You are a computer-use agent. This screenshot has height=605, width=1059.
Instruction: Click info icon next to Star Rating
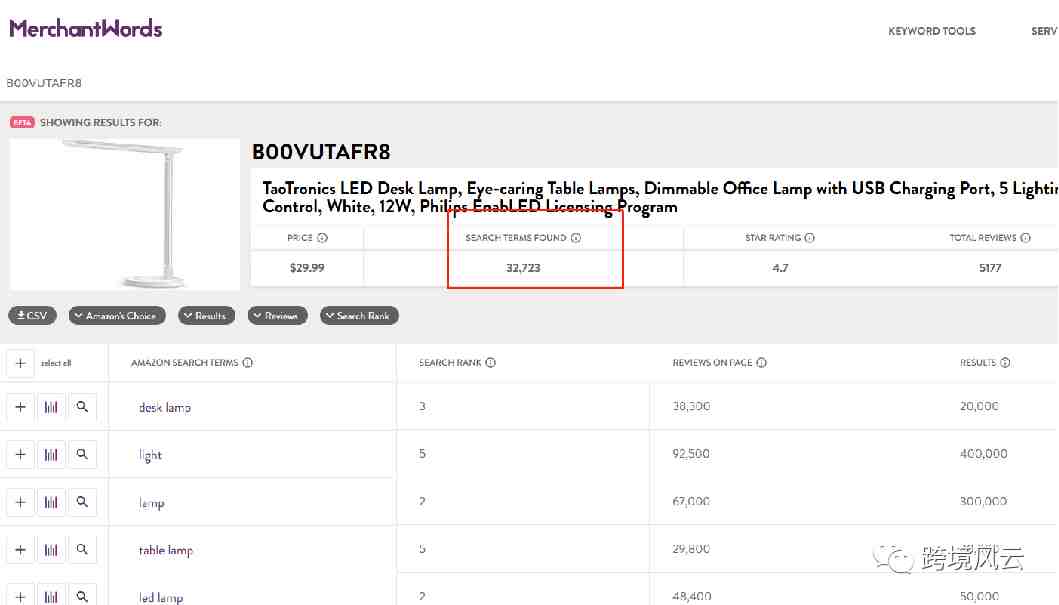coord(810,238)
